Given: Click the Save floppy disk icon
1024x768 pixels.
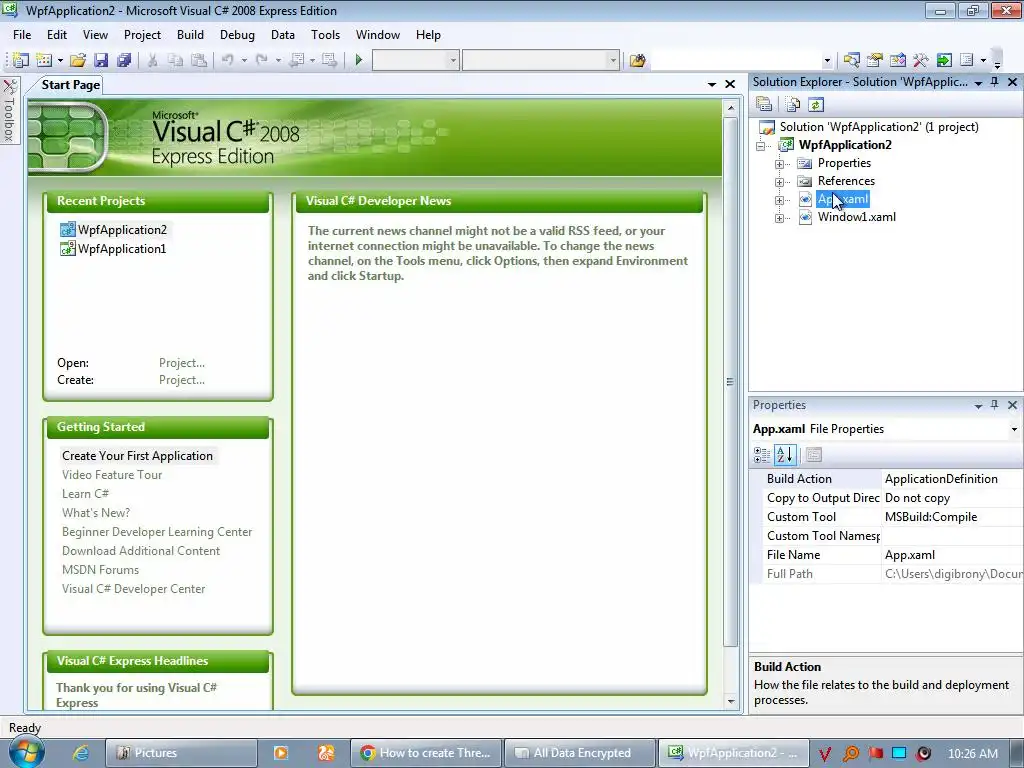Looking at the screenshot, I should pos(101,60).
